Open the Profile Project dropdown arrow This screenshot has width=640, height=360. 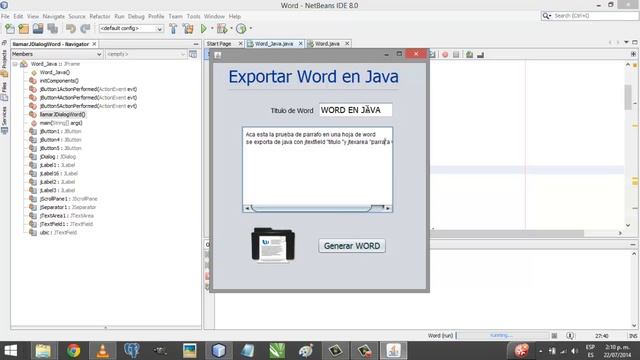click(x=251, y=29)
